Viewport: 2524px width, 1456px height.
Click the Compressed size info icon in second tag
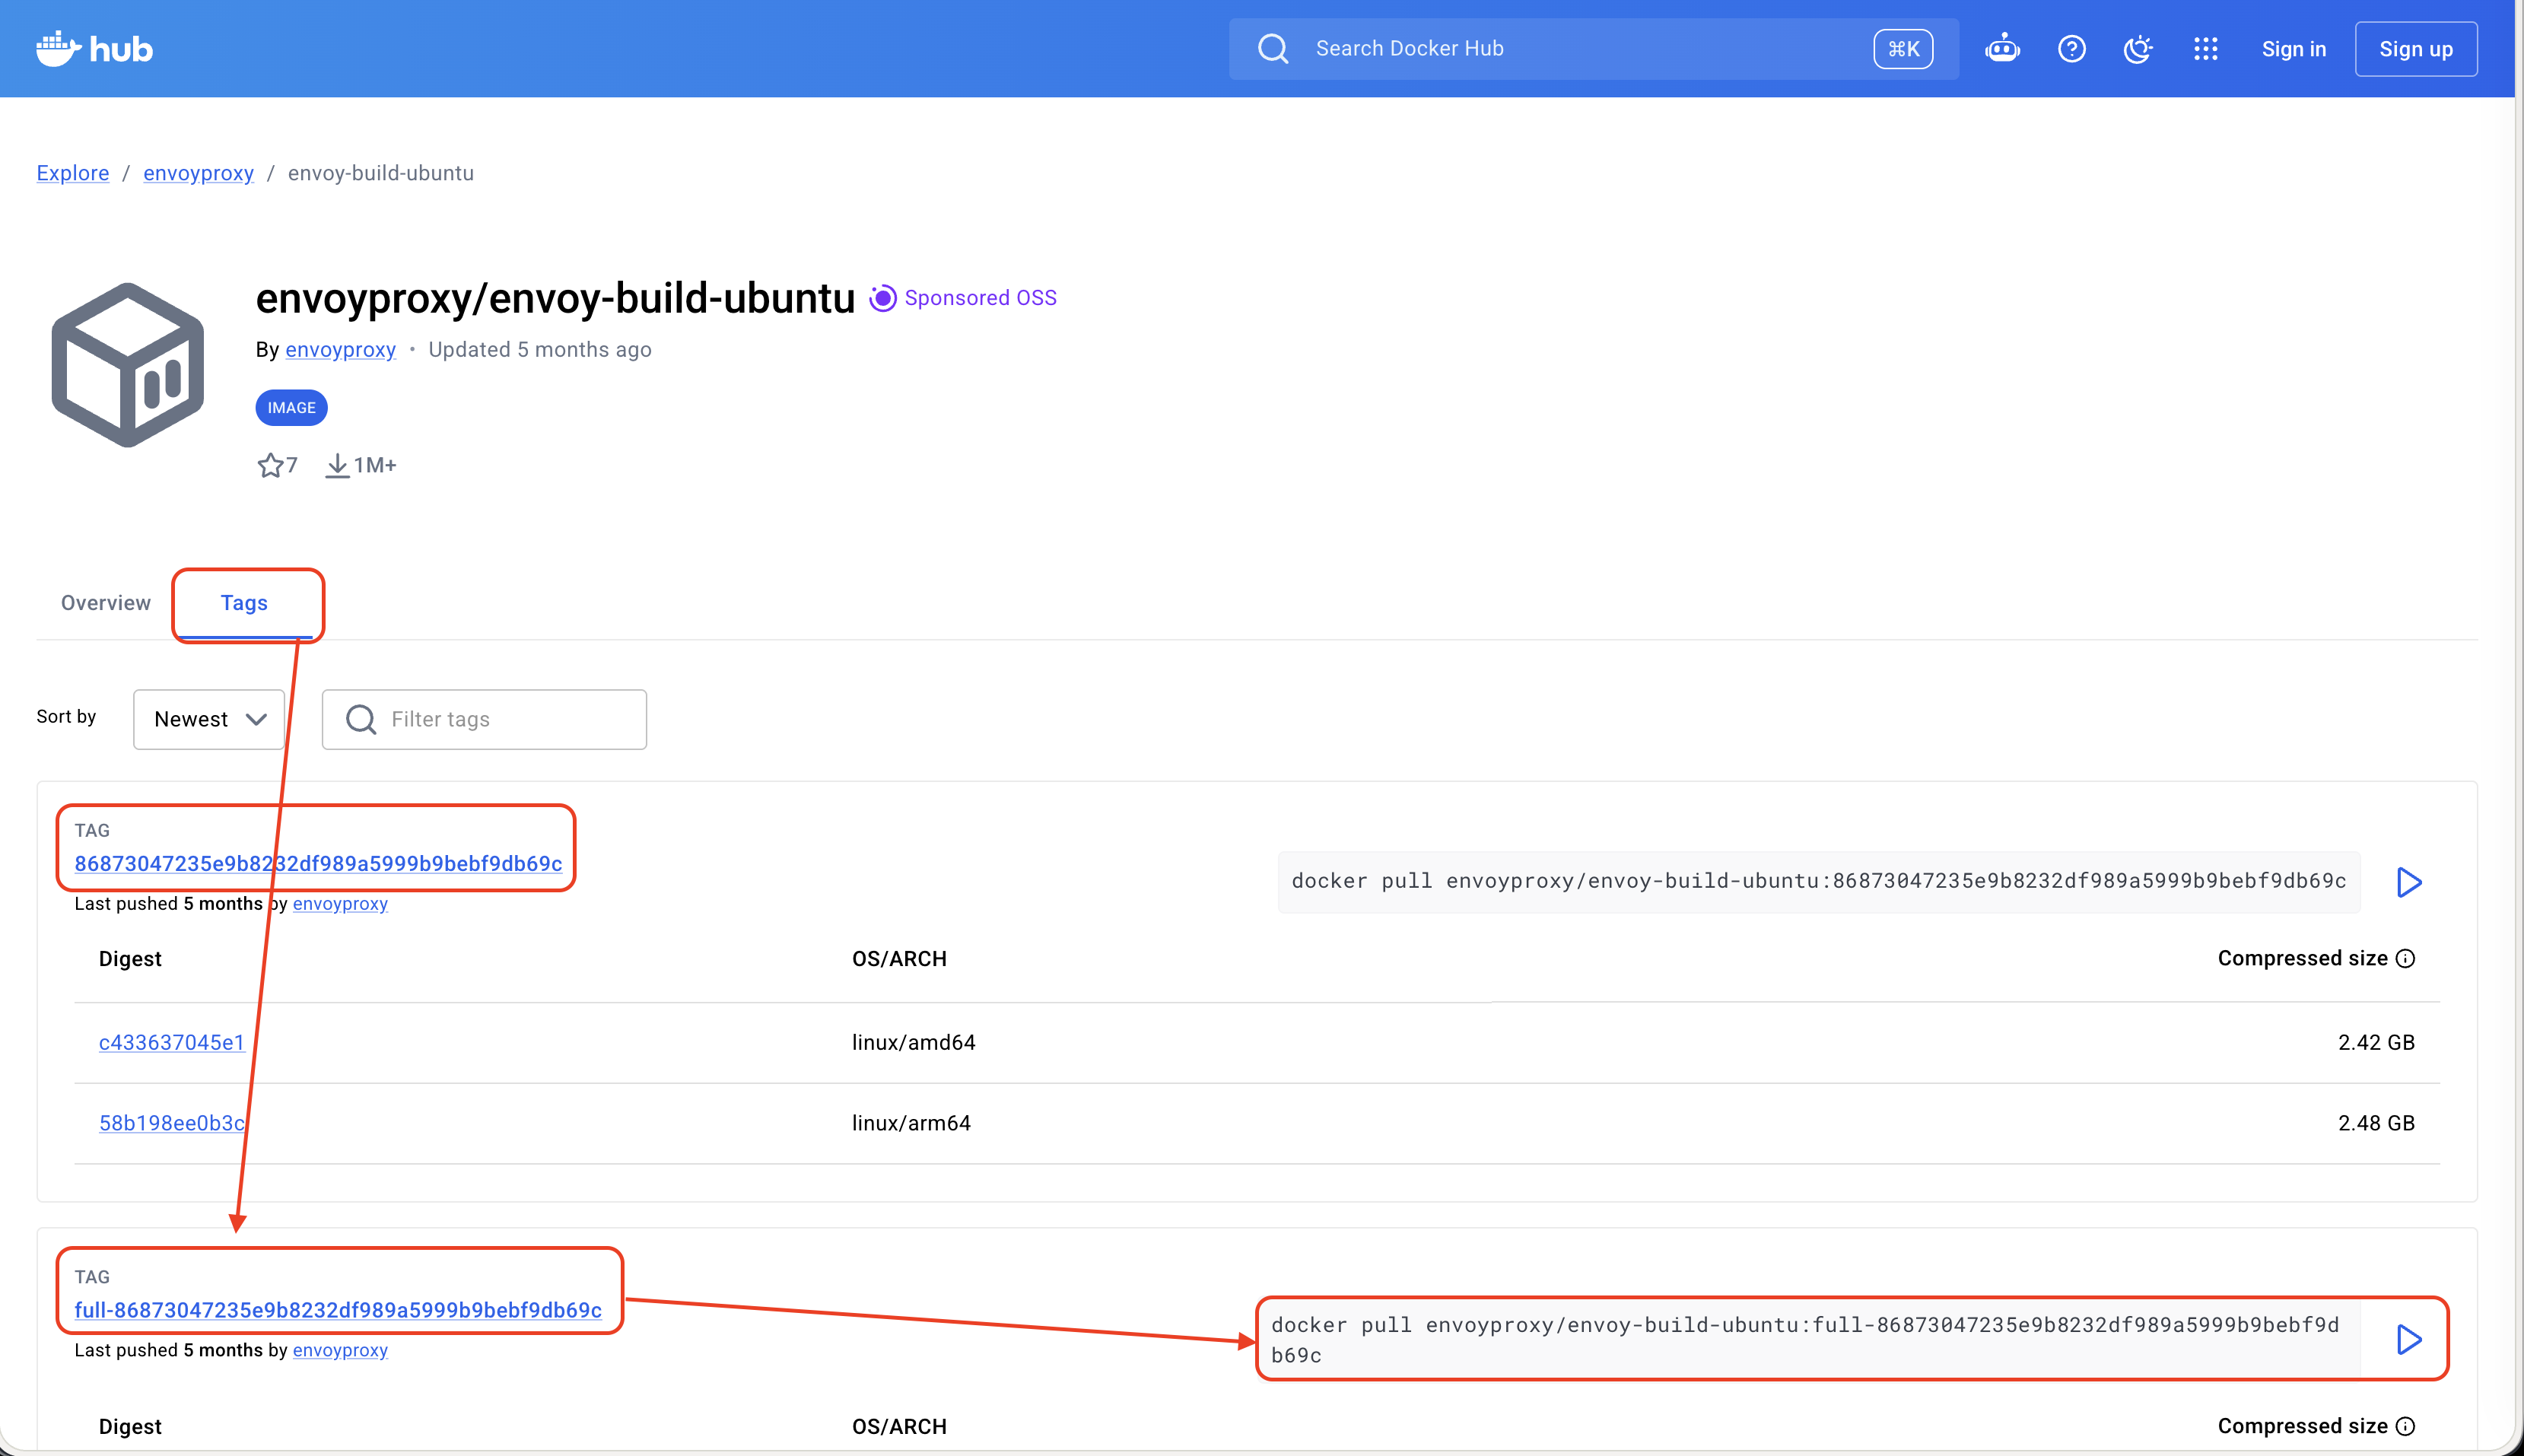(x=2406, y=1426)
